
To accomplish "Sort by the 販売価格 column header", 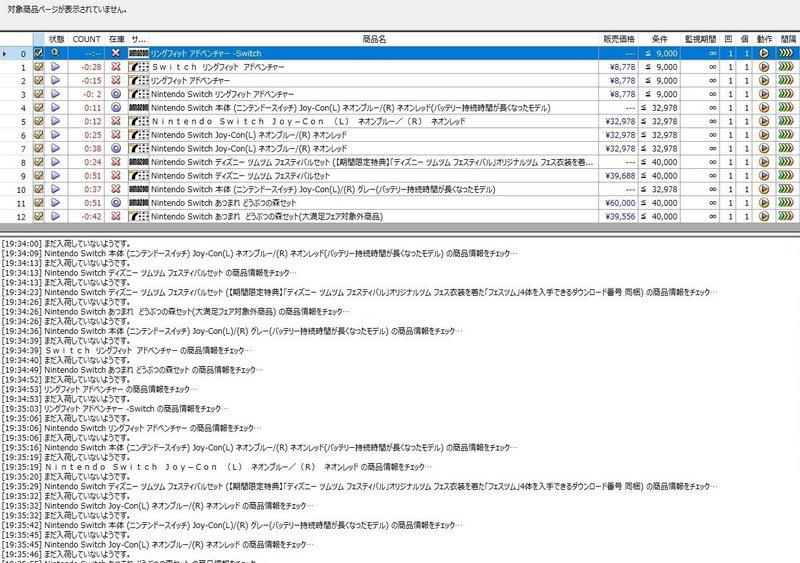I will pos(618,39).
